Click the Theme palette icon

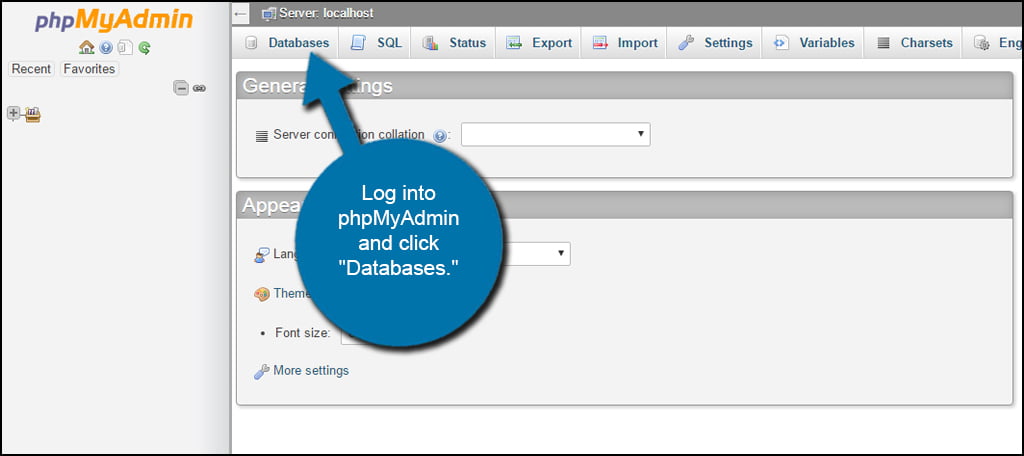click(x=261, y=294)
